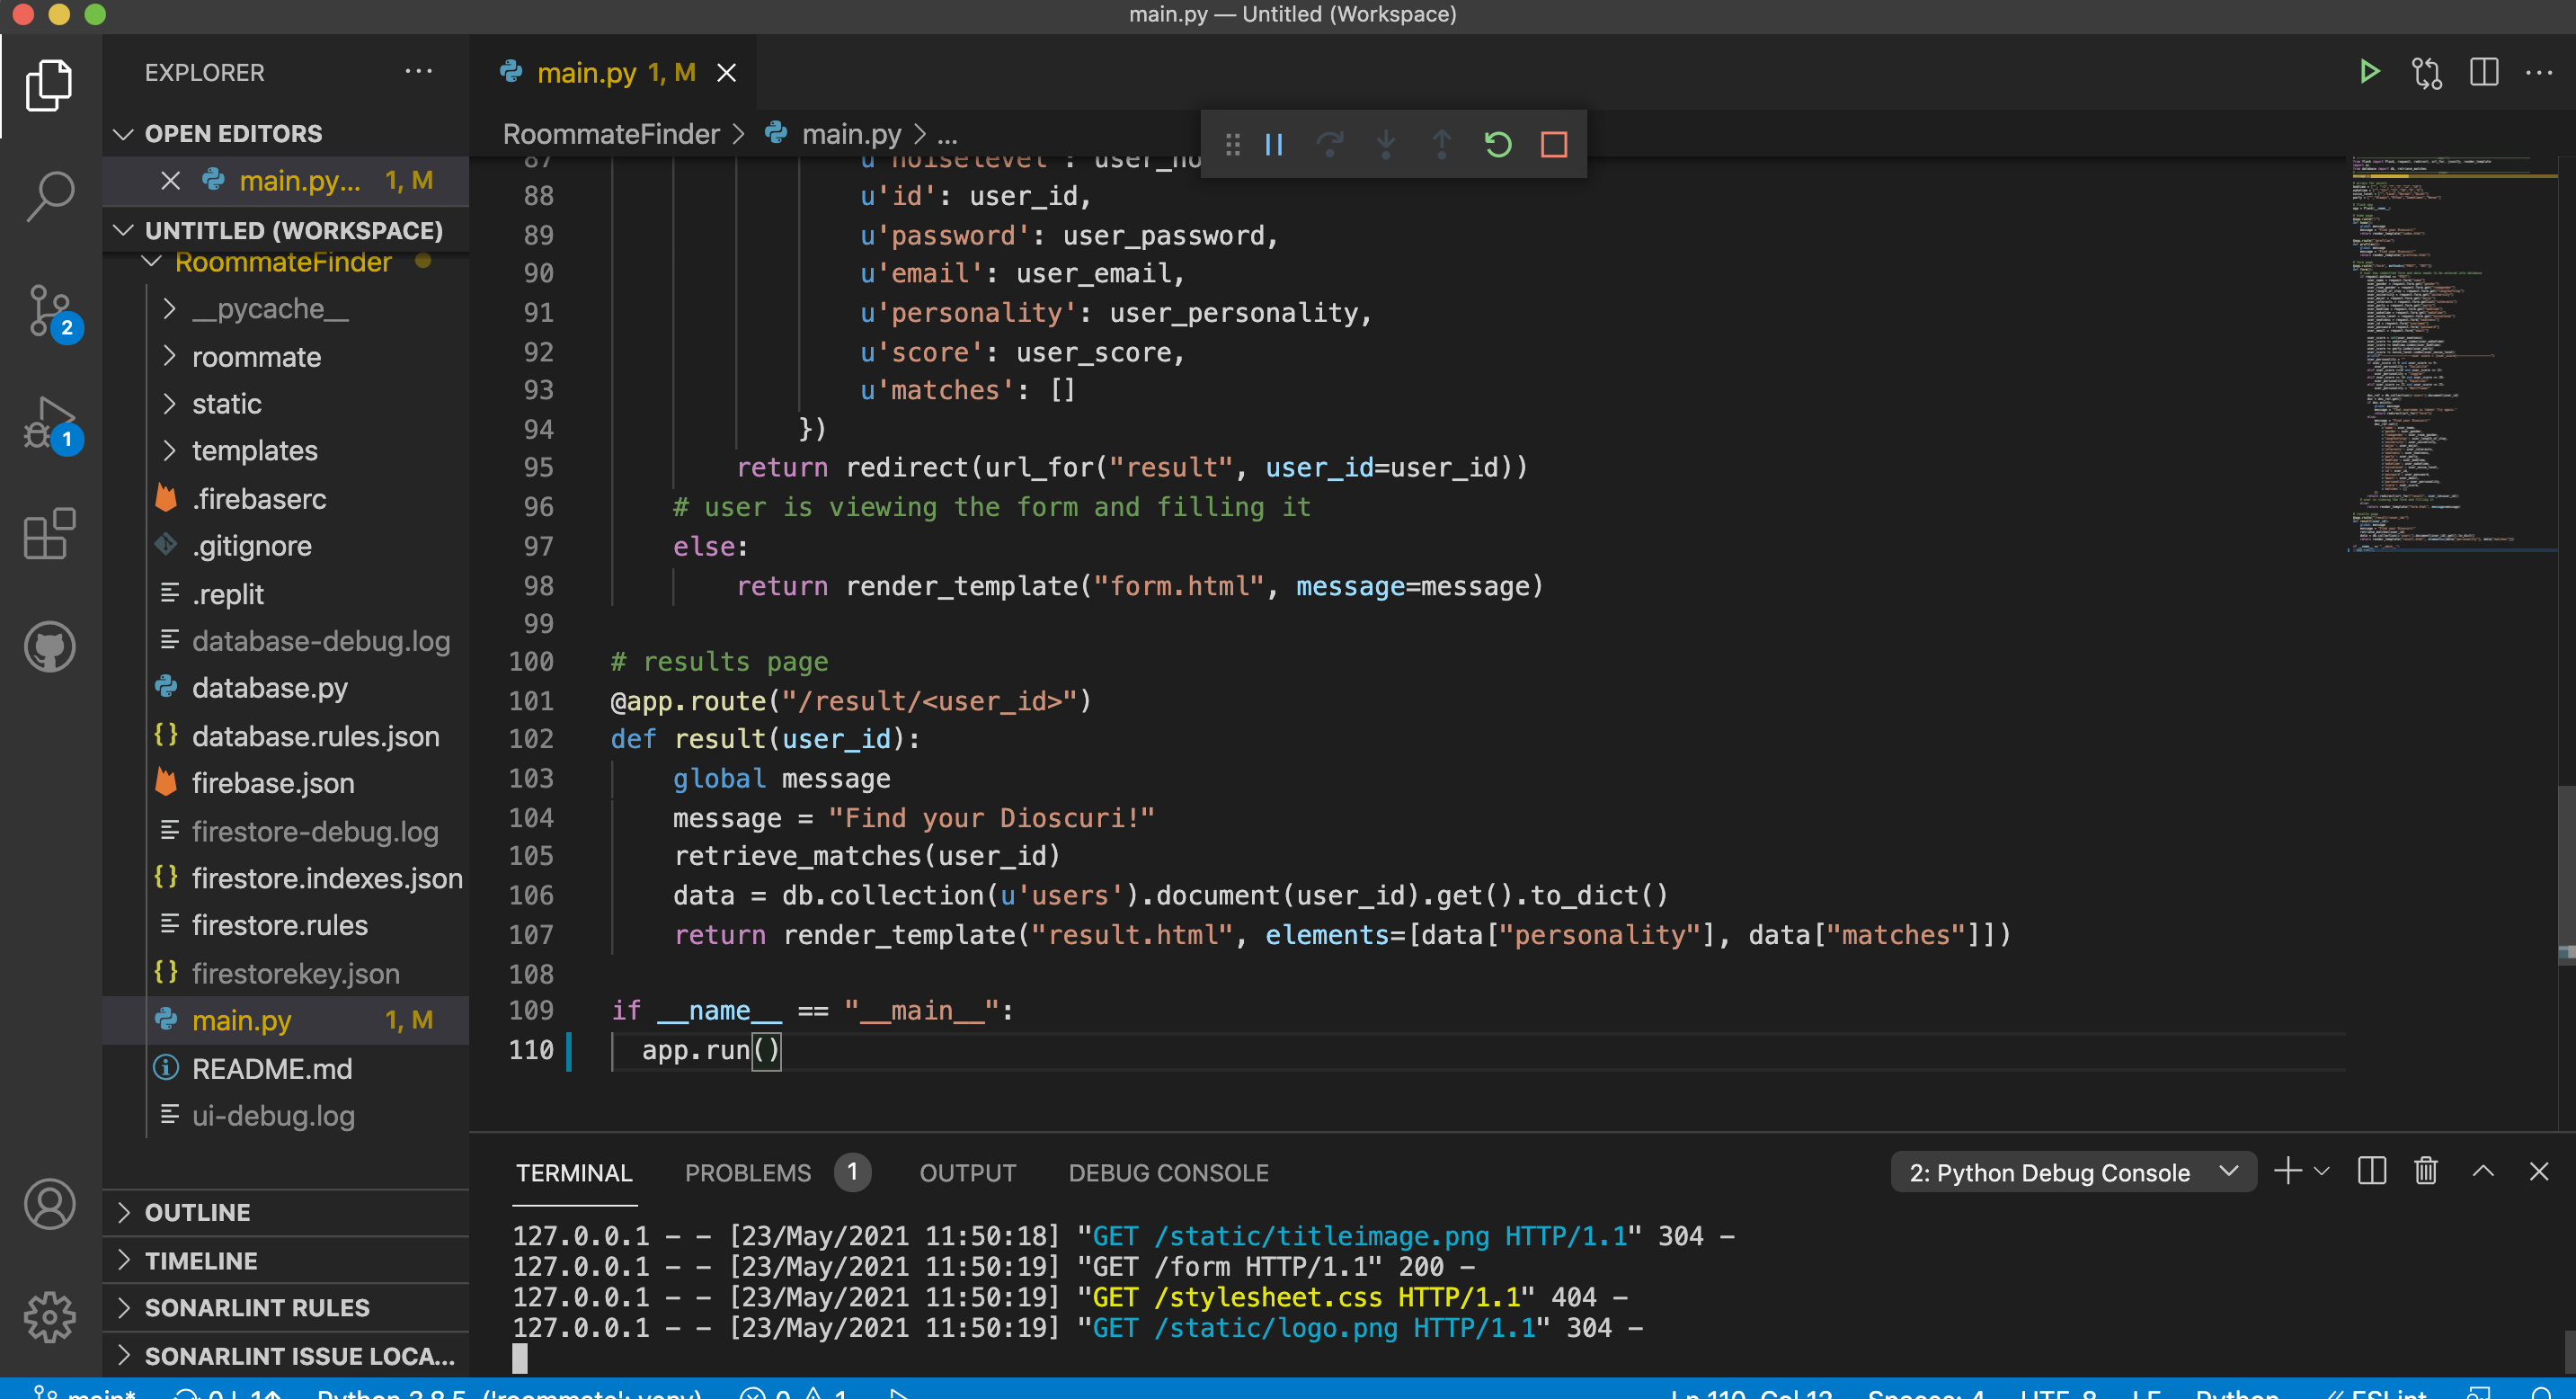This screenshot has height=1399, width=2576.
Task: Click RoommateFinder in the breadcrumb
Action: pyautogui.click(x=610, y=134)
